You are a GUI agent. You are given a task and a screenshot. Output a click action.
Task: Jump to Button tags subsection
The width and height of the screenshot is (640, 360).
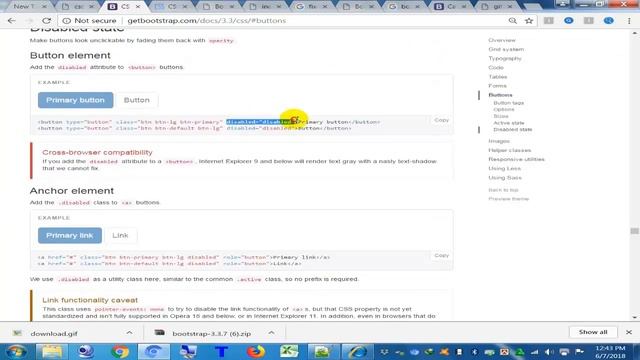[x=509, y=103]
